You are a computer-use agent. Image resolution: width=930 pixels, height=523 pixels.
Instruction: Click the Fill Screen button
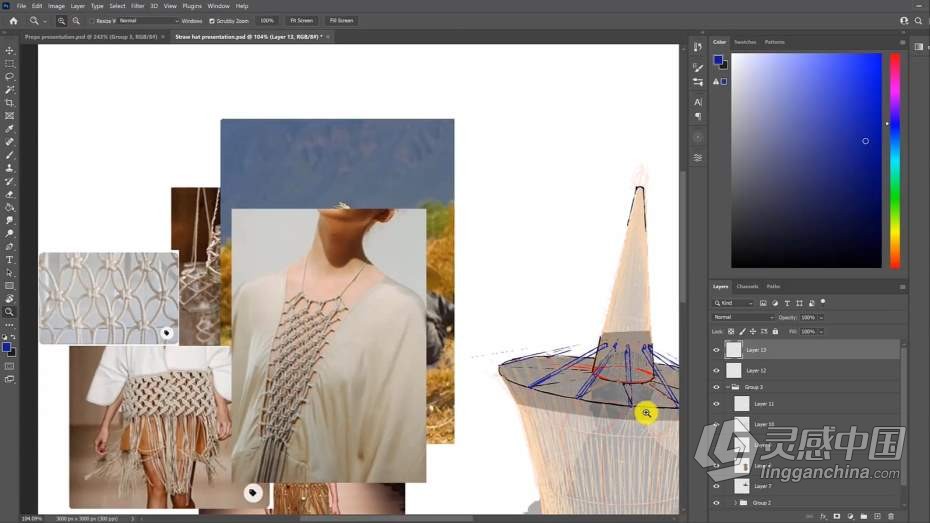tap(341, 20)
